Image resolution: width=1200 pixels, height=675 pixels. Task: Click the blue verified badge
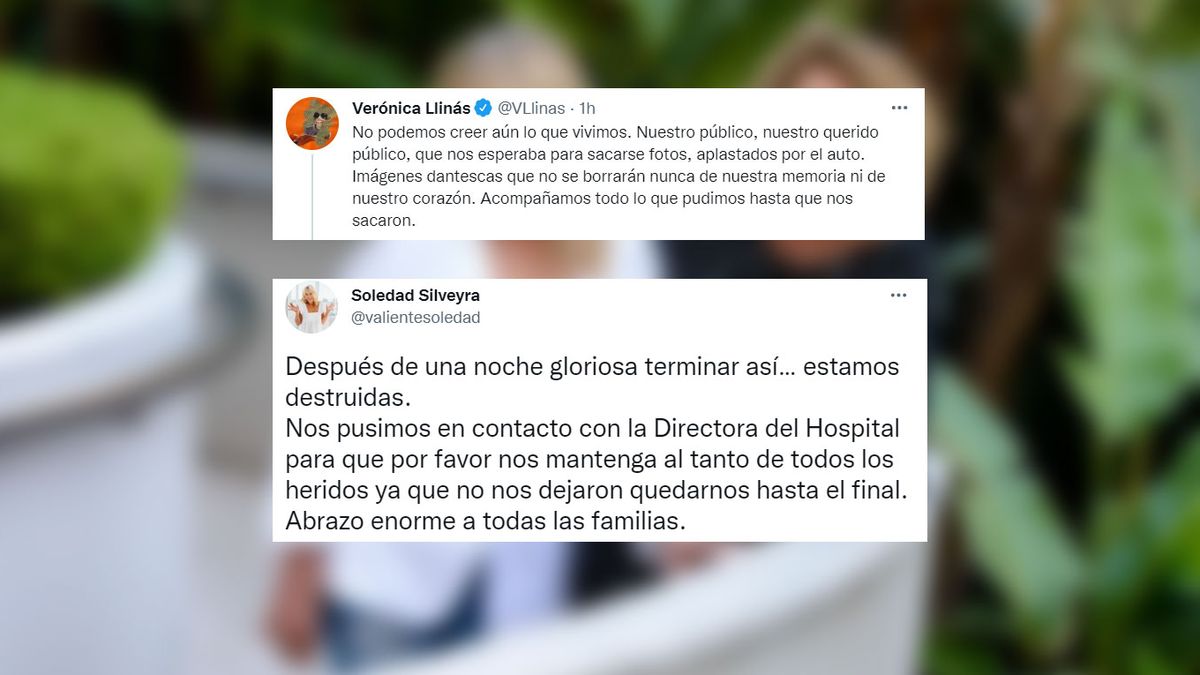(x=483, y=107)
